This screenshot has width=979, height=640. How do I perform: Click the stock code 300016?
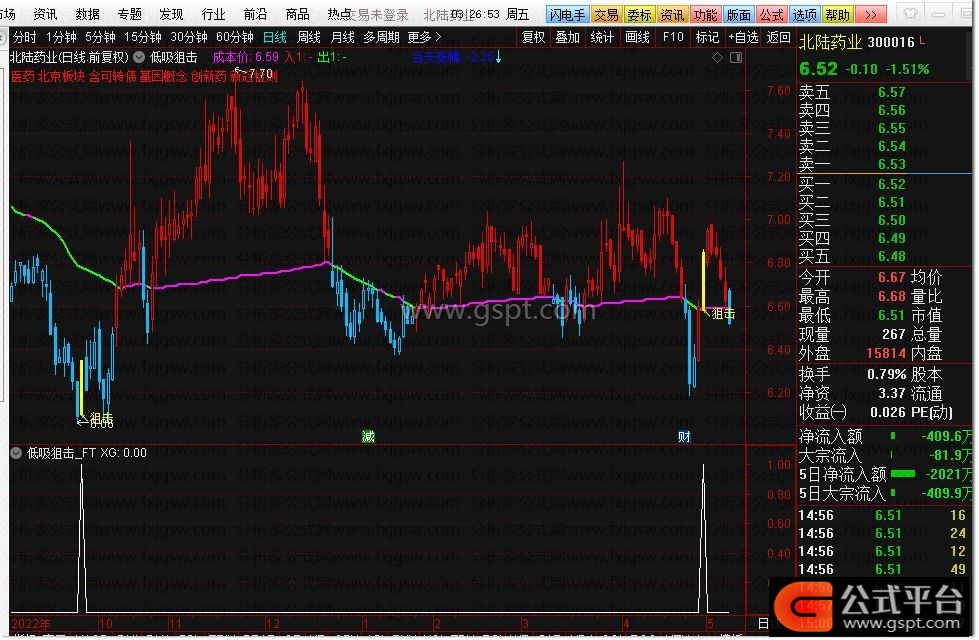891,42
